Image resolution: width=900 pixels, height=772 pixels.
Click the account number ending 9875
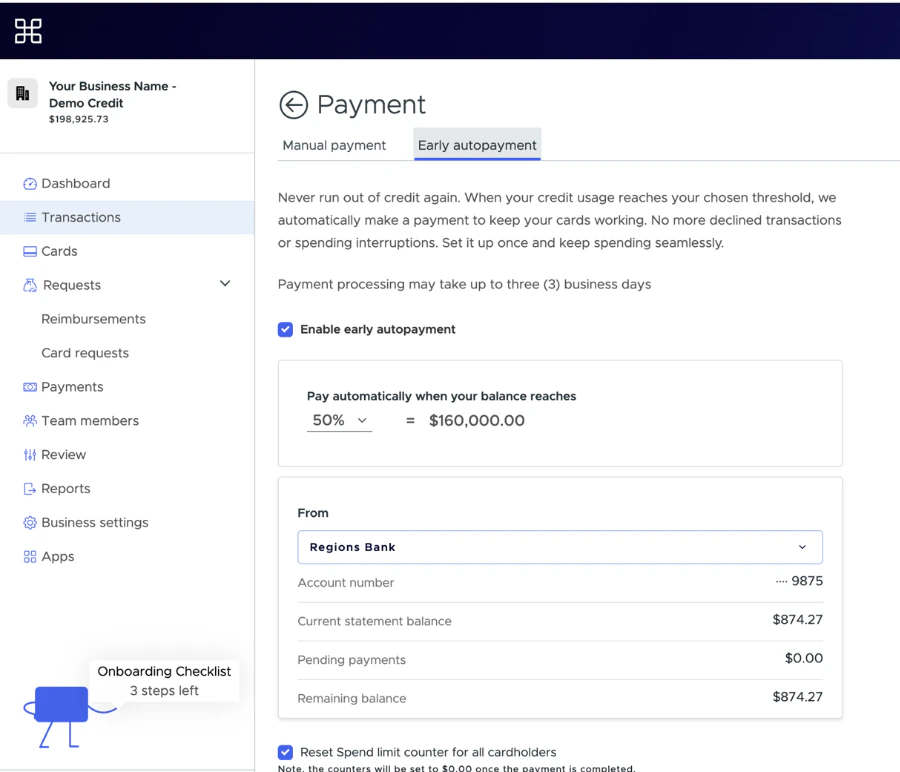pyautogui.click(x=799, y=581)
